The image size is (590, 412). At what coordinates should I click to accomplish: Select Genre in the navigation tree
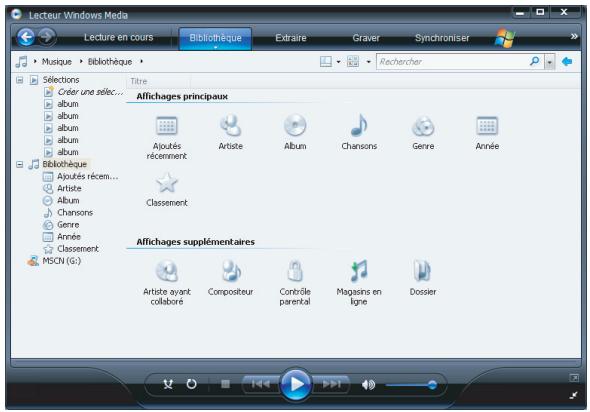[x=68, y=225]
